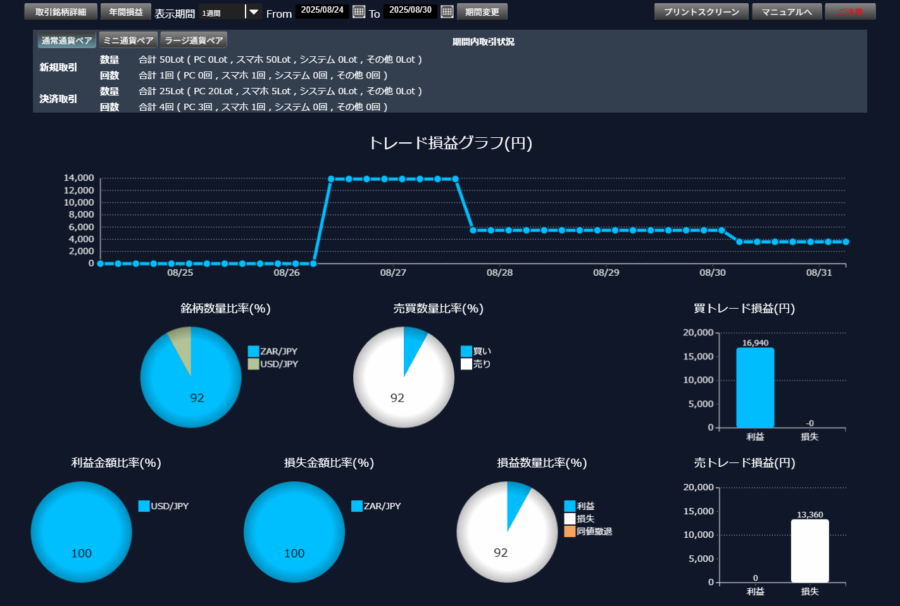Viewport: 900px width, 606px height.
Task: Expand the 表示期間 dropdown arrow
Action: [253, 12]
